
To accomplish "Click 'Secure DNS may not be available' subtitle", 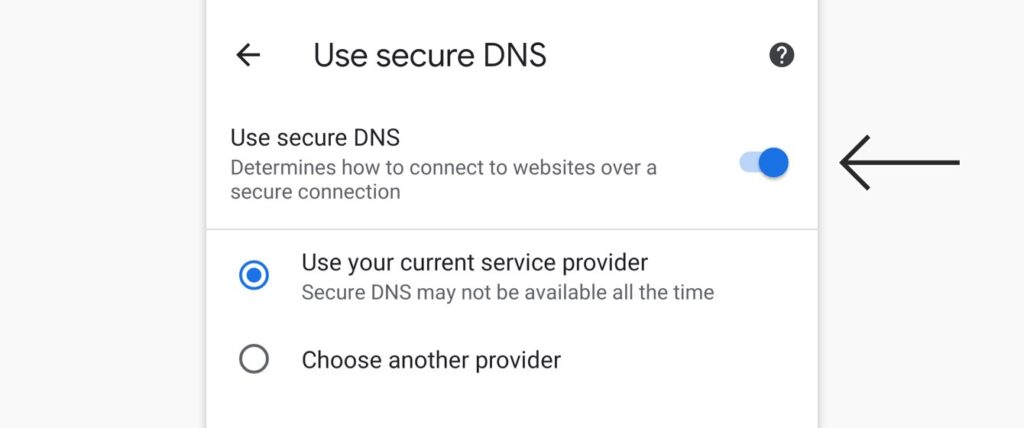I will point(507,292).
